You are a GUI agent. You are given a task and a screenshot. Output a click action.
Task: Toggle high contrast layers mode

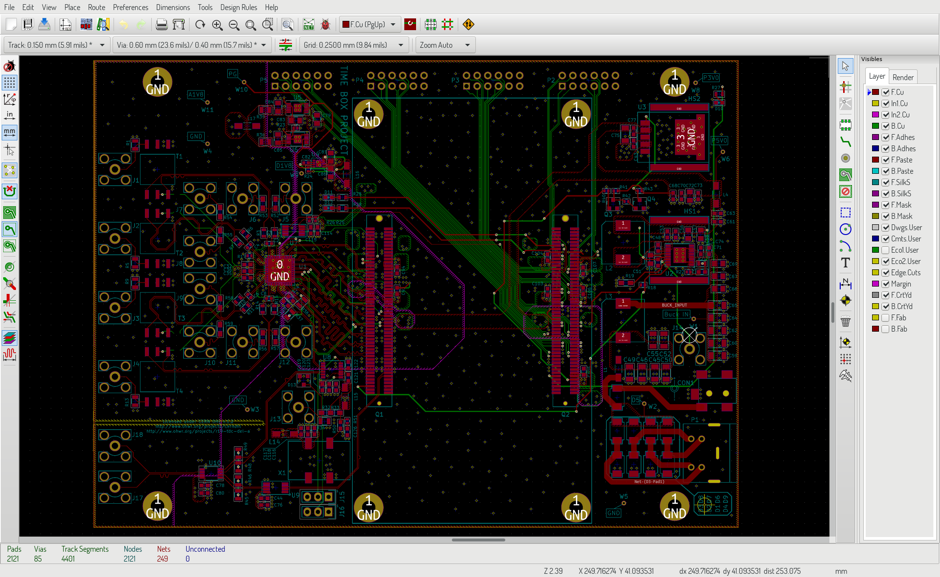[x=10, y=338]
